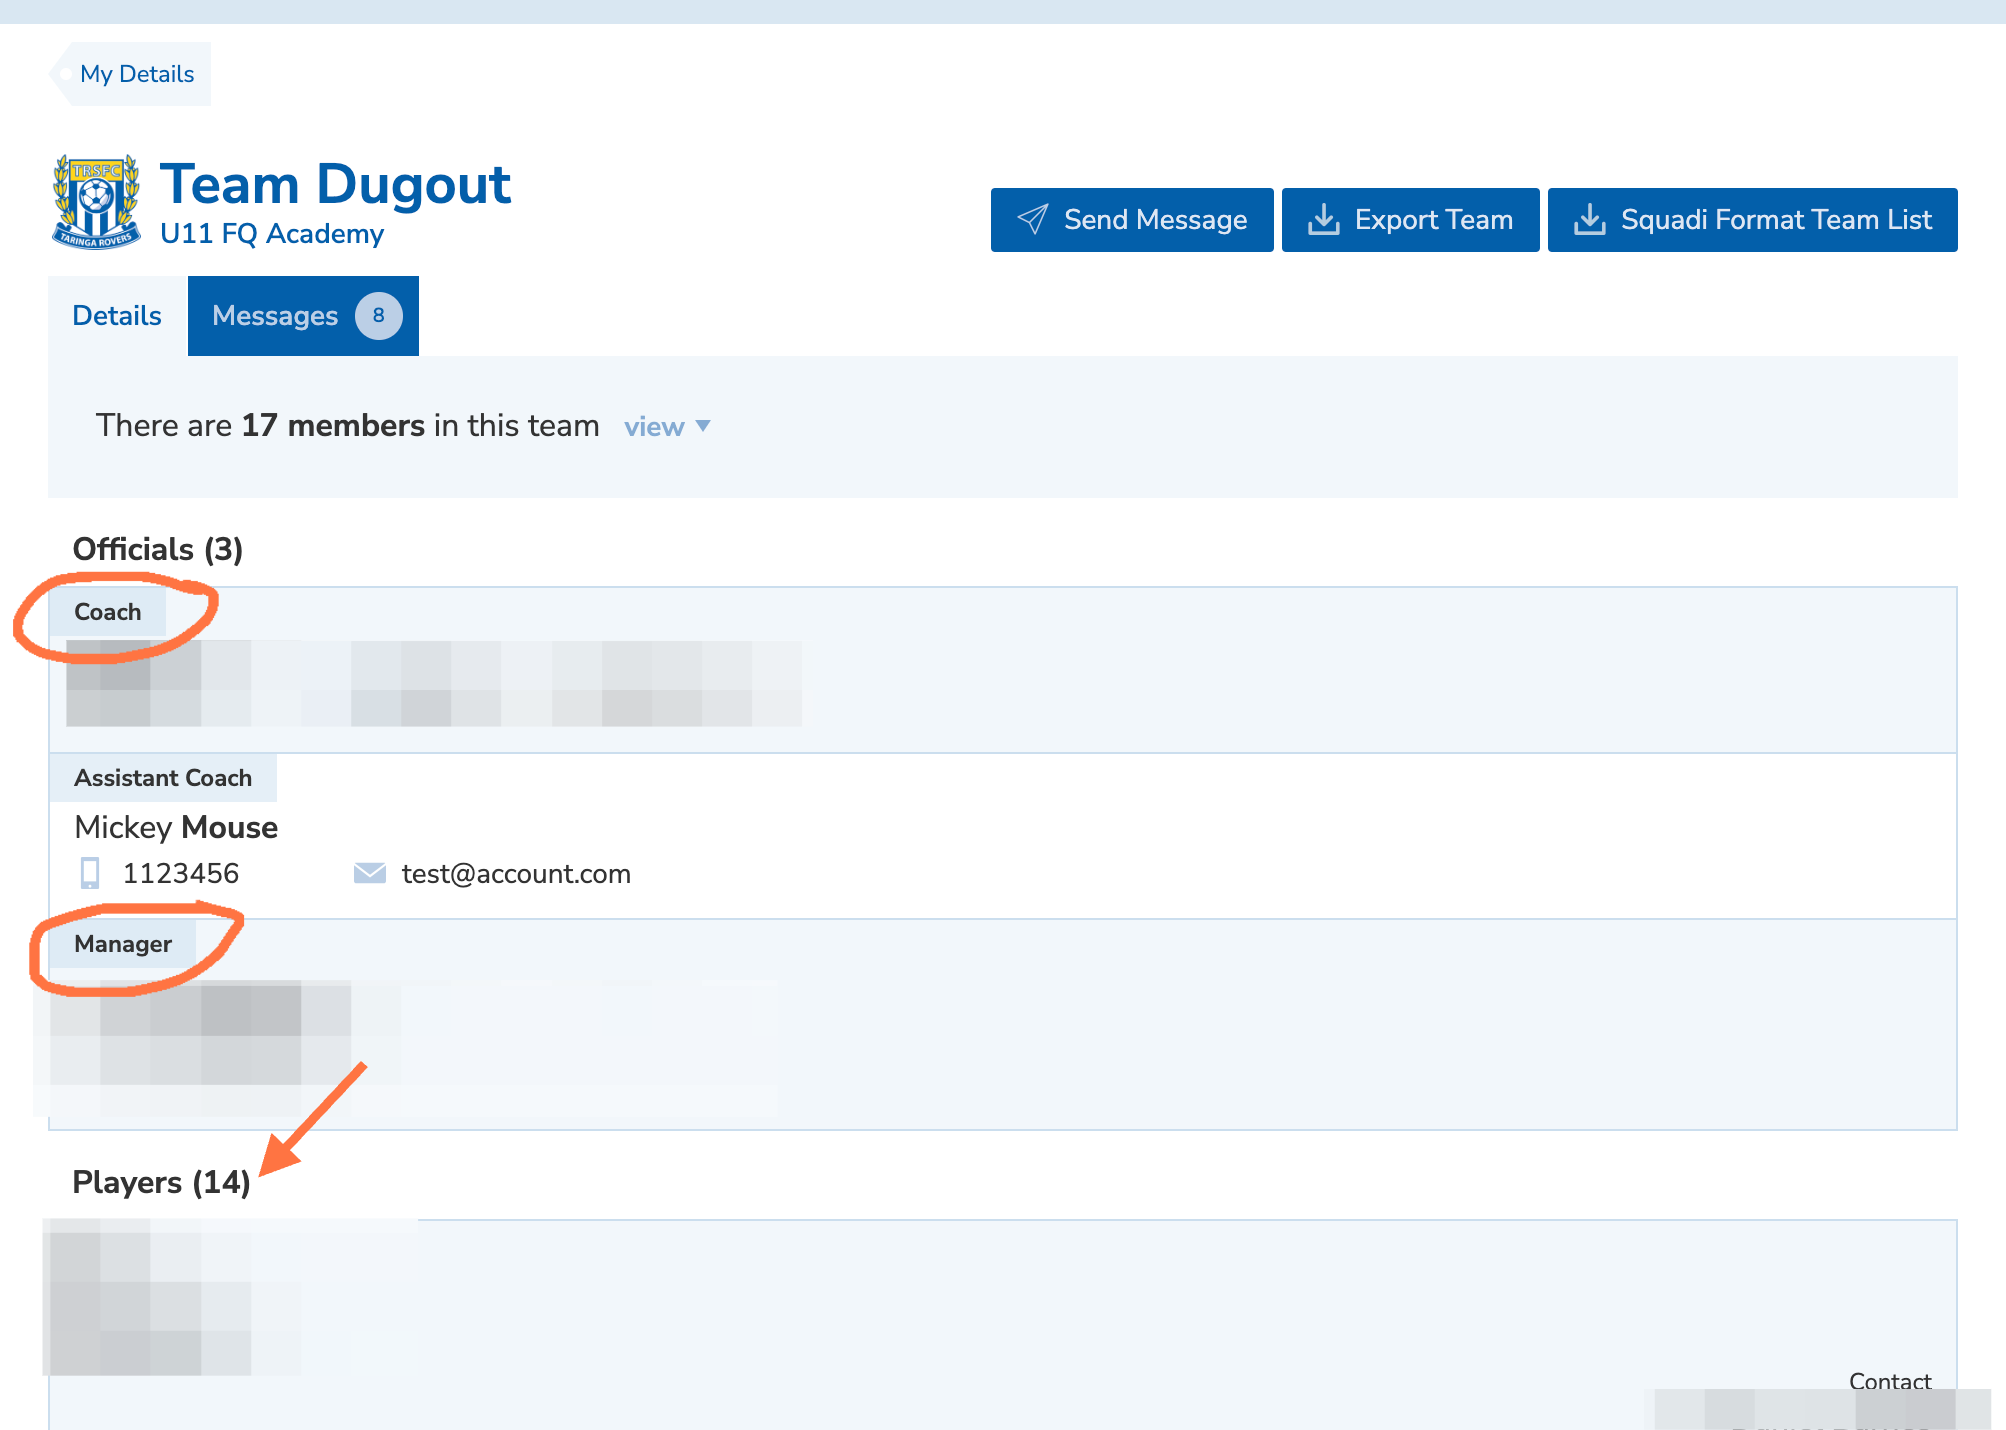Click the Contact column label
This screenshot has width=2006, height=1430.
point(1890,1382)
